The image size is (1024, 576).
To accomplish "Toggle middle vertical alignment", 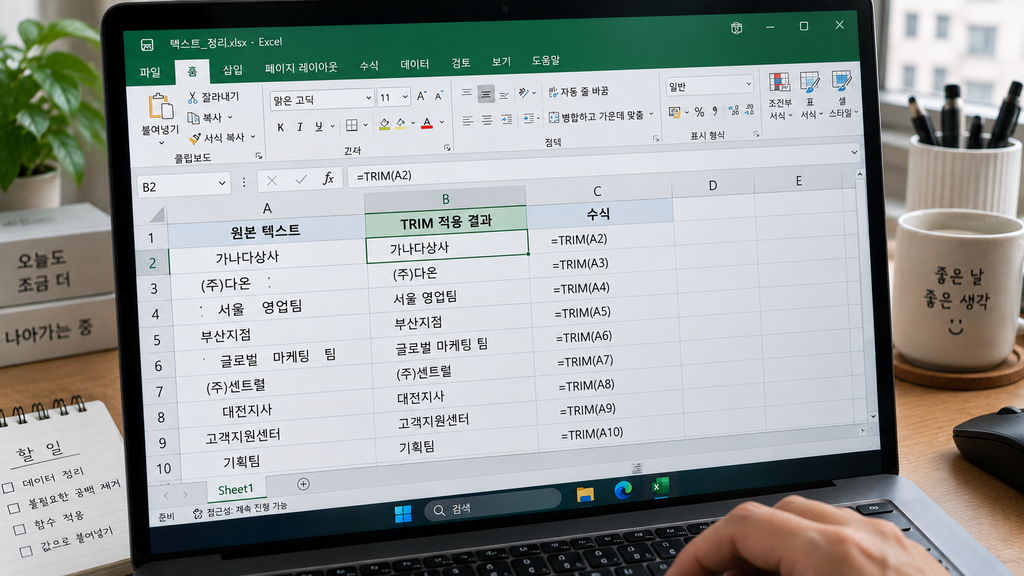I will (x=485, y=94).
